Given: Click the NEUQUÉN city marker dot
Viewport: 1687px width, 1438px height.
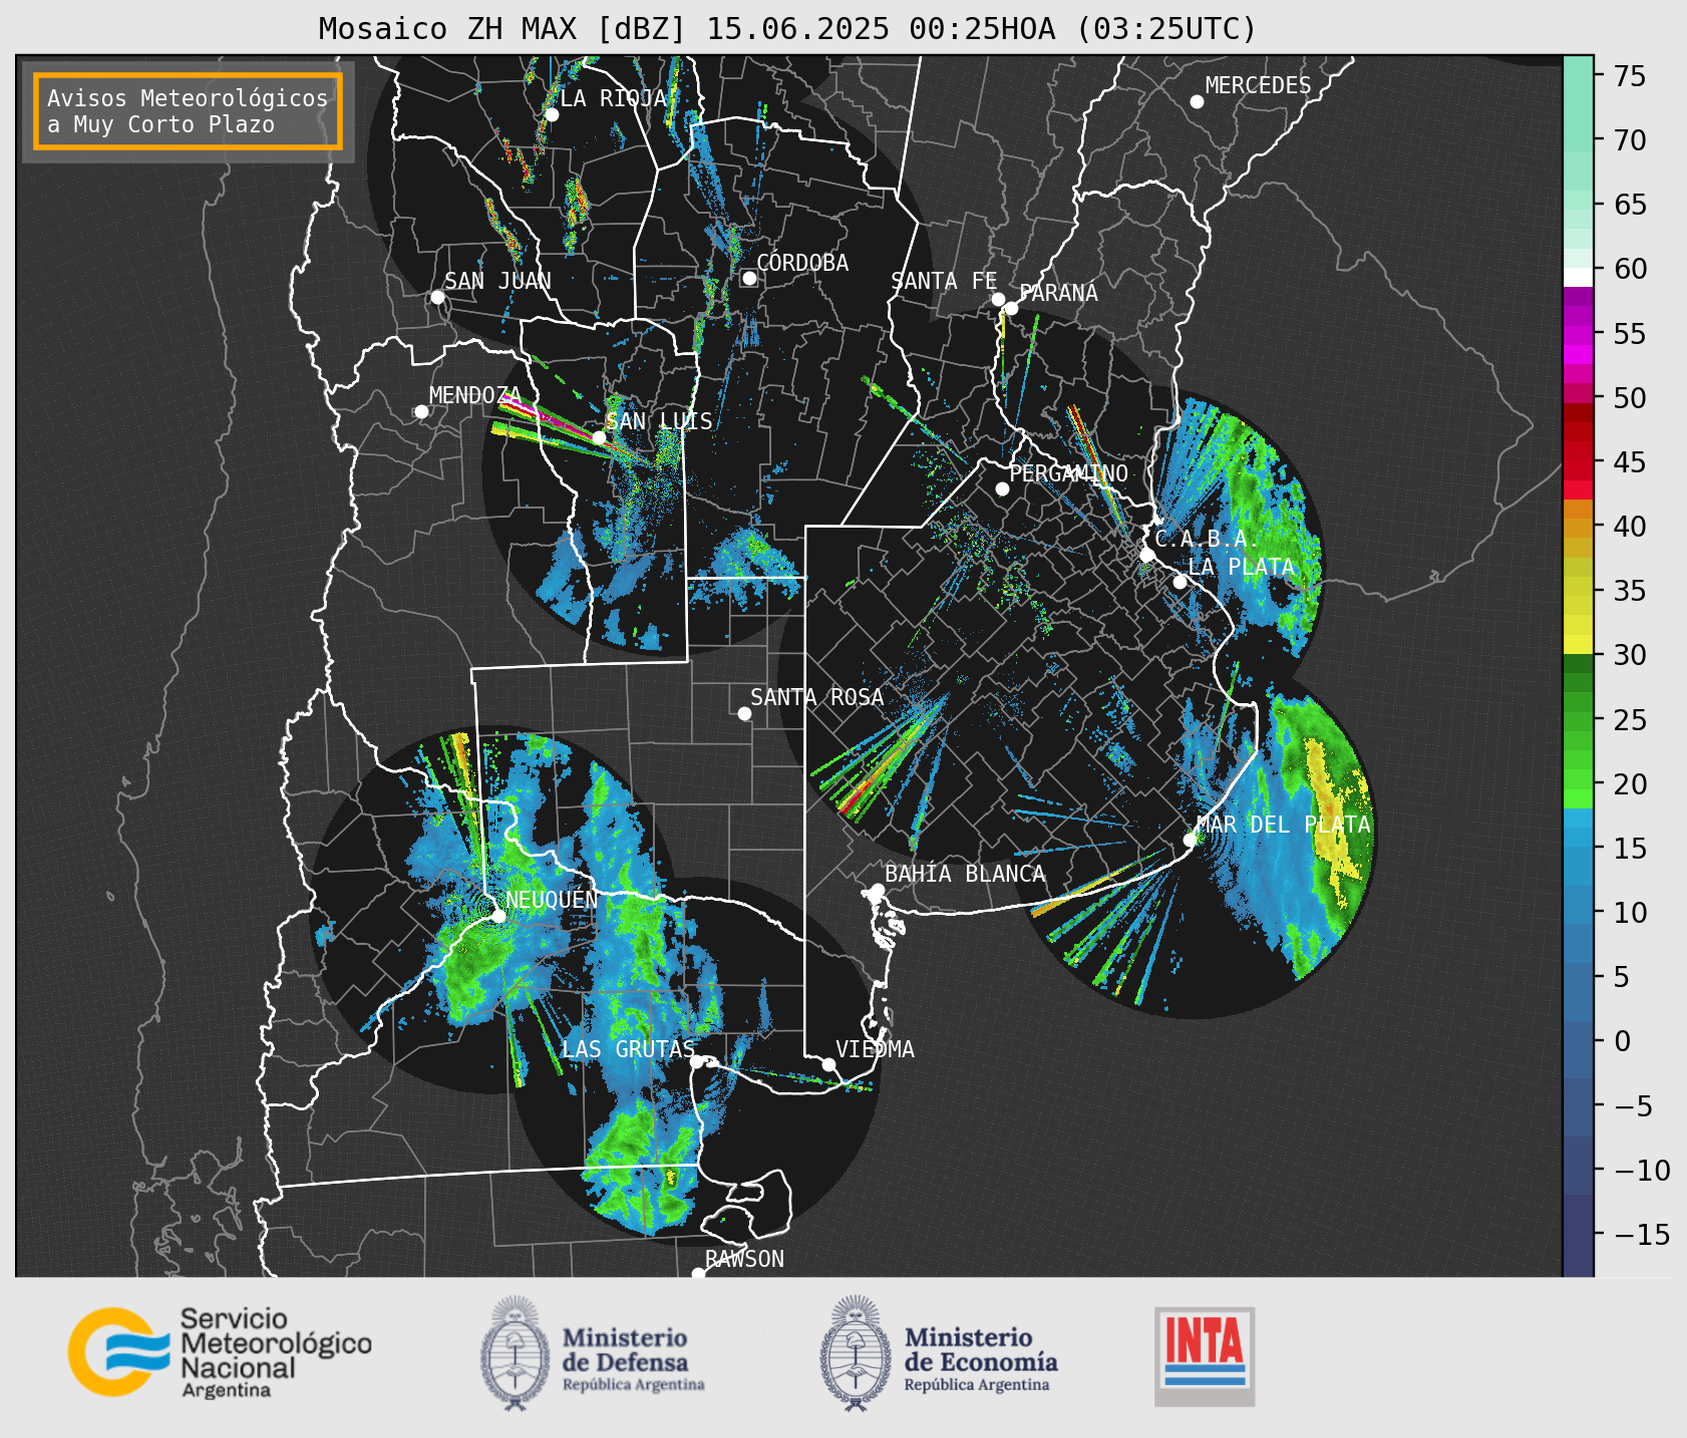Looking at the screenshot, I should (498, 915).
